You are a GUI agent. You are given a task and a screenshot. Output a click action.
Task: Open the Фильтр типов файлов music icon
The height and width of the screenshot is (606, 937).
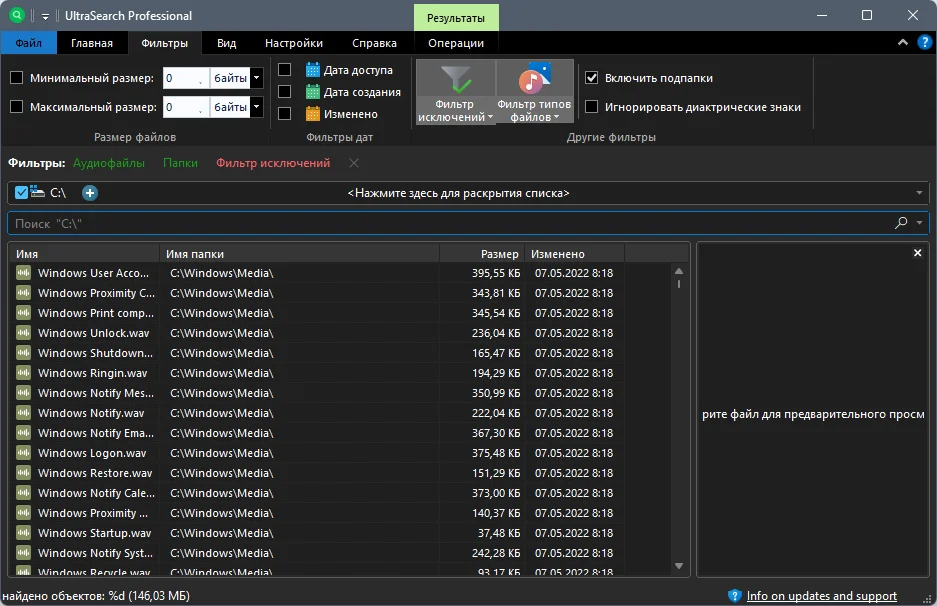pos(534,91)
